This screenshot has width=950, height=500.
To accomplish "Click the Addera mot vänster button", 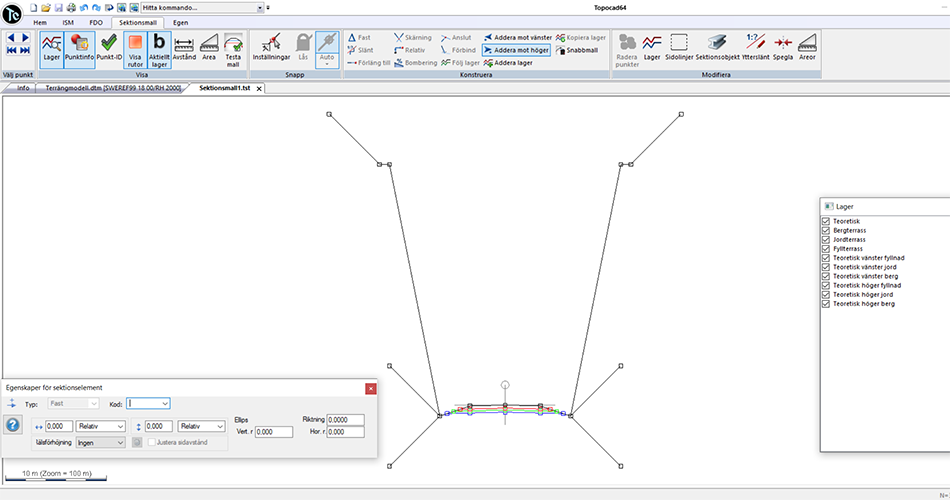I will [x=517, y=38].
